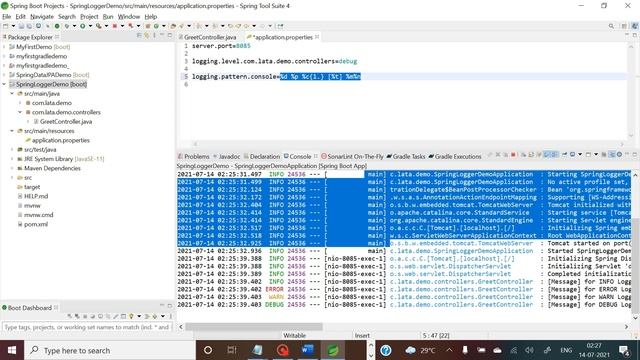640x360 pixels.
Task: Click Remove All Terminated Launches console icon
Action: 505,155
